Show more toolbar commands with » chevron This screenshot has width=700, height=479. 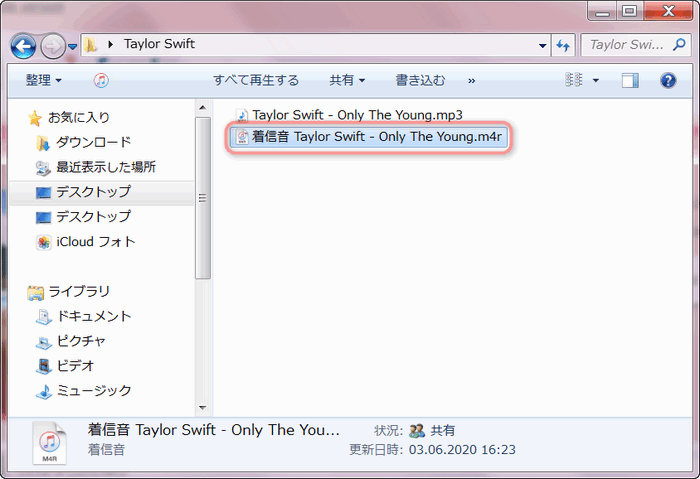pos(471,81)
